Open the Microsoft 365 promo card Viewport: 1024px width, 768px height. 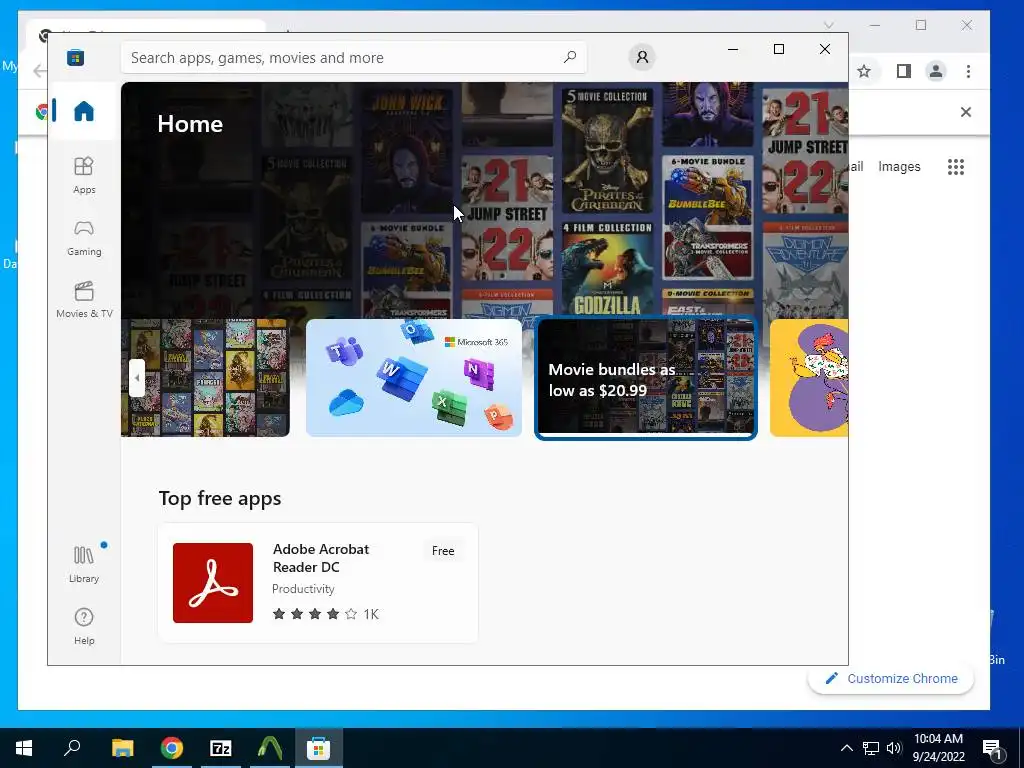coord(414,378)
